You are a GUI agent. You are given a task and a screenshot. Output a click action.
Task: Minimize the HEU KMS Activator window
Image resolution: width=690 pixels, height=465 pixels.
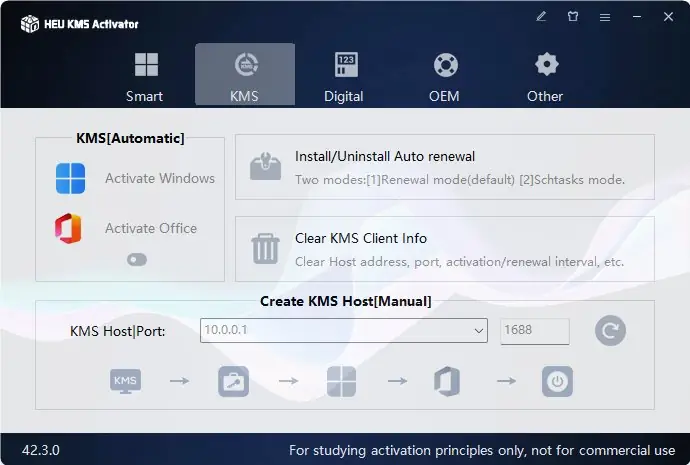coord(637,17)
